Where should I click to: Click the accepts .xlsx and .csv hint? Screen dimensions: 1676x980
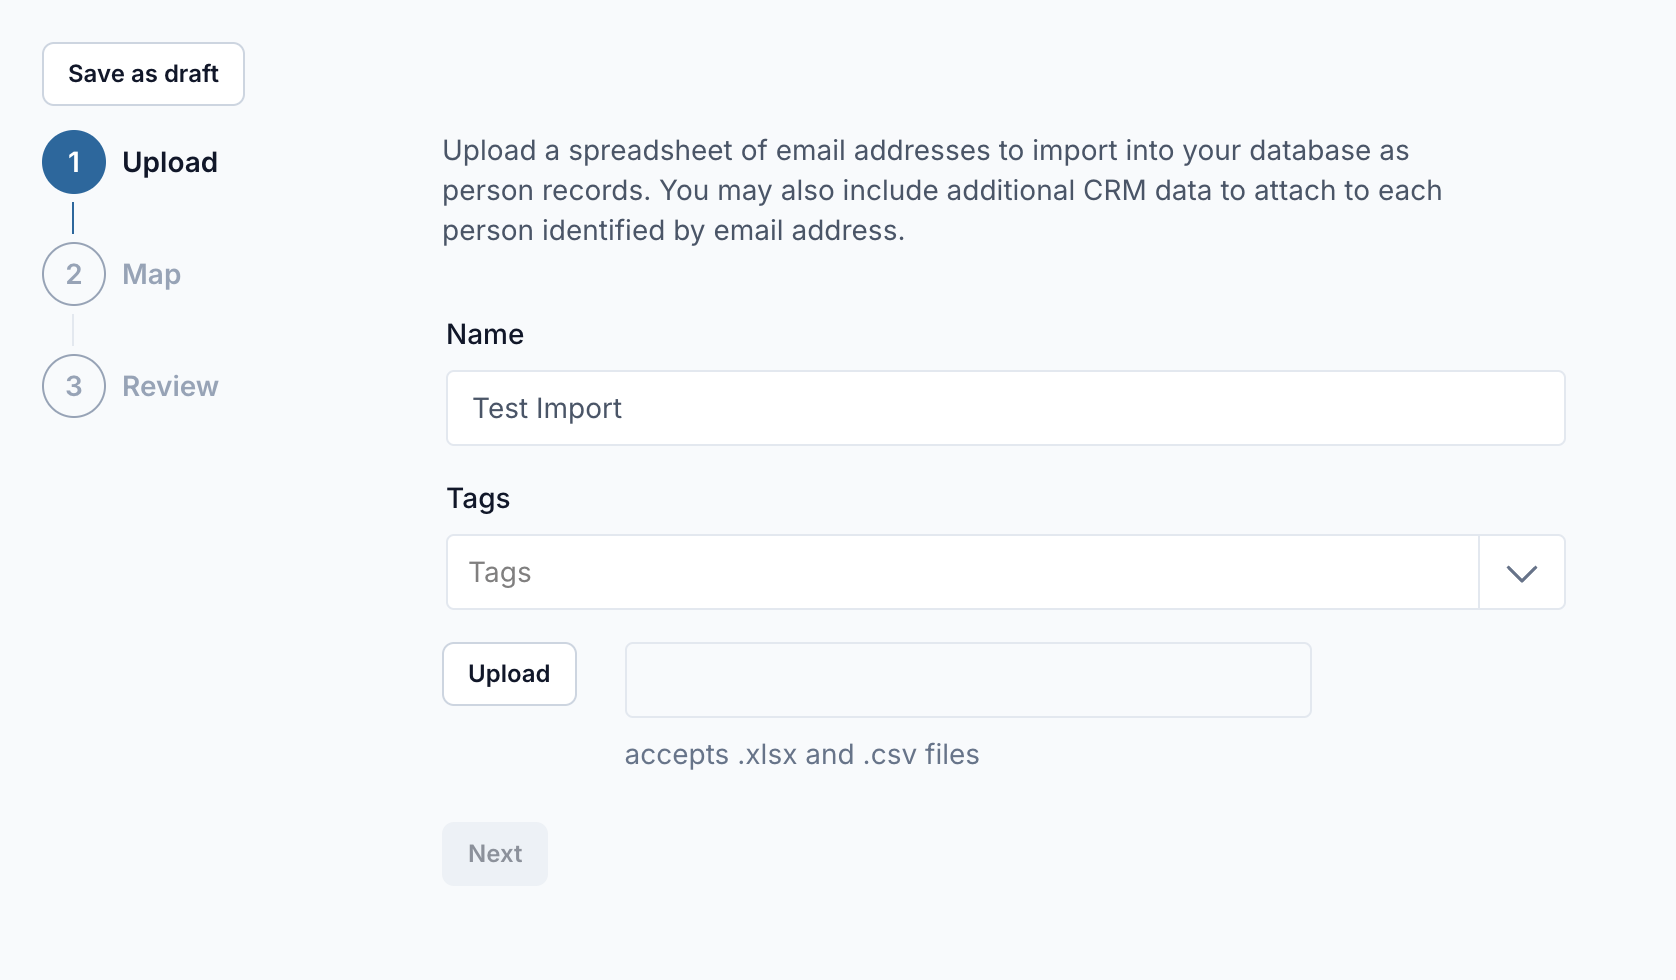pos(801,754)
